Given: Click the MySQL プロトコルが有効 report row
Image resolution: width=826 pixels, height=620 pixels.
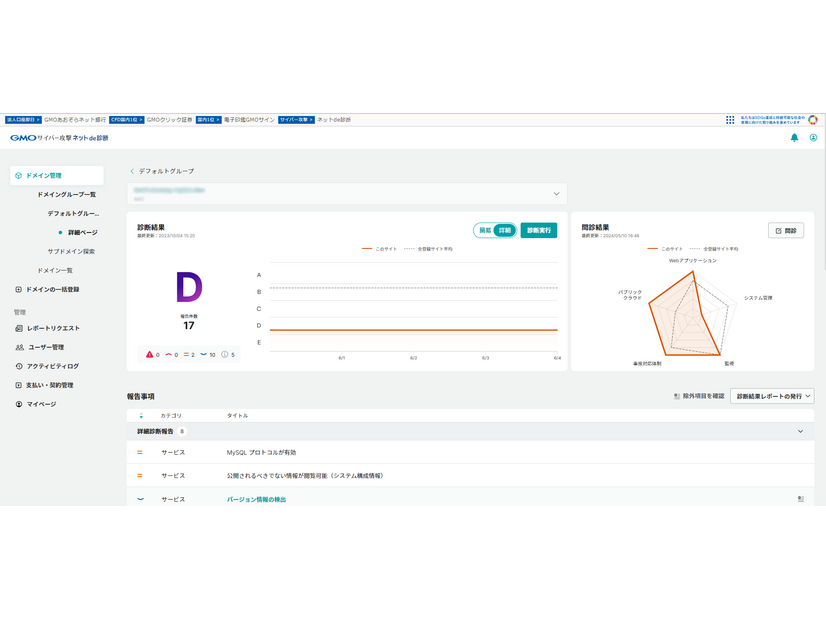Looking at the screenshot, I should (x=264, y=452).
